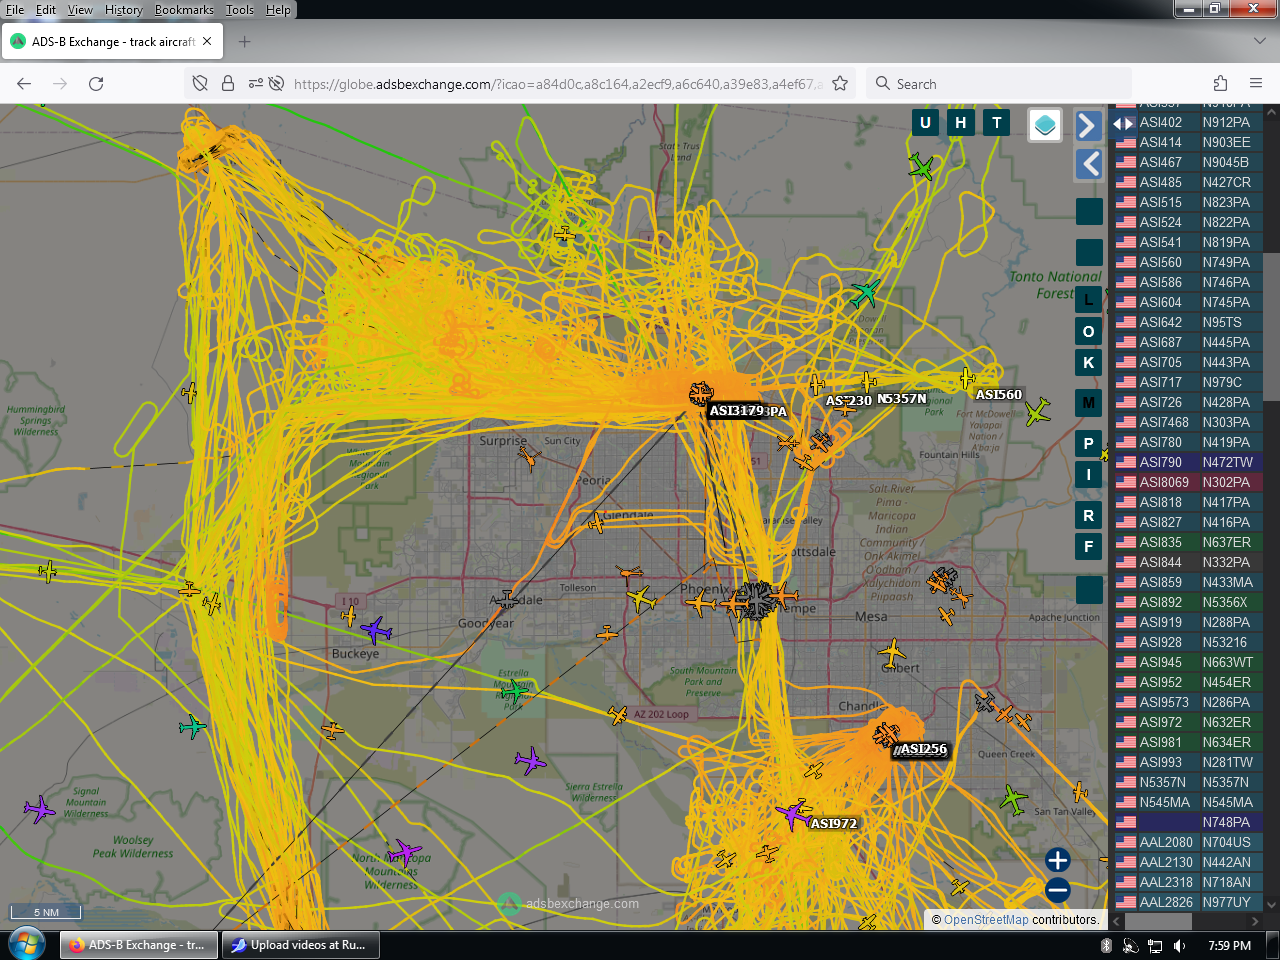Toggle the M map button
The height and width of the screenshot is (960, 1280).
point(1089,403)
